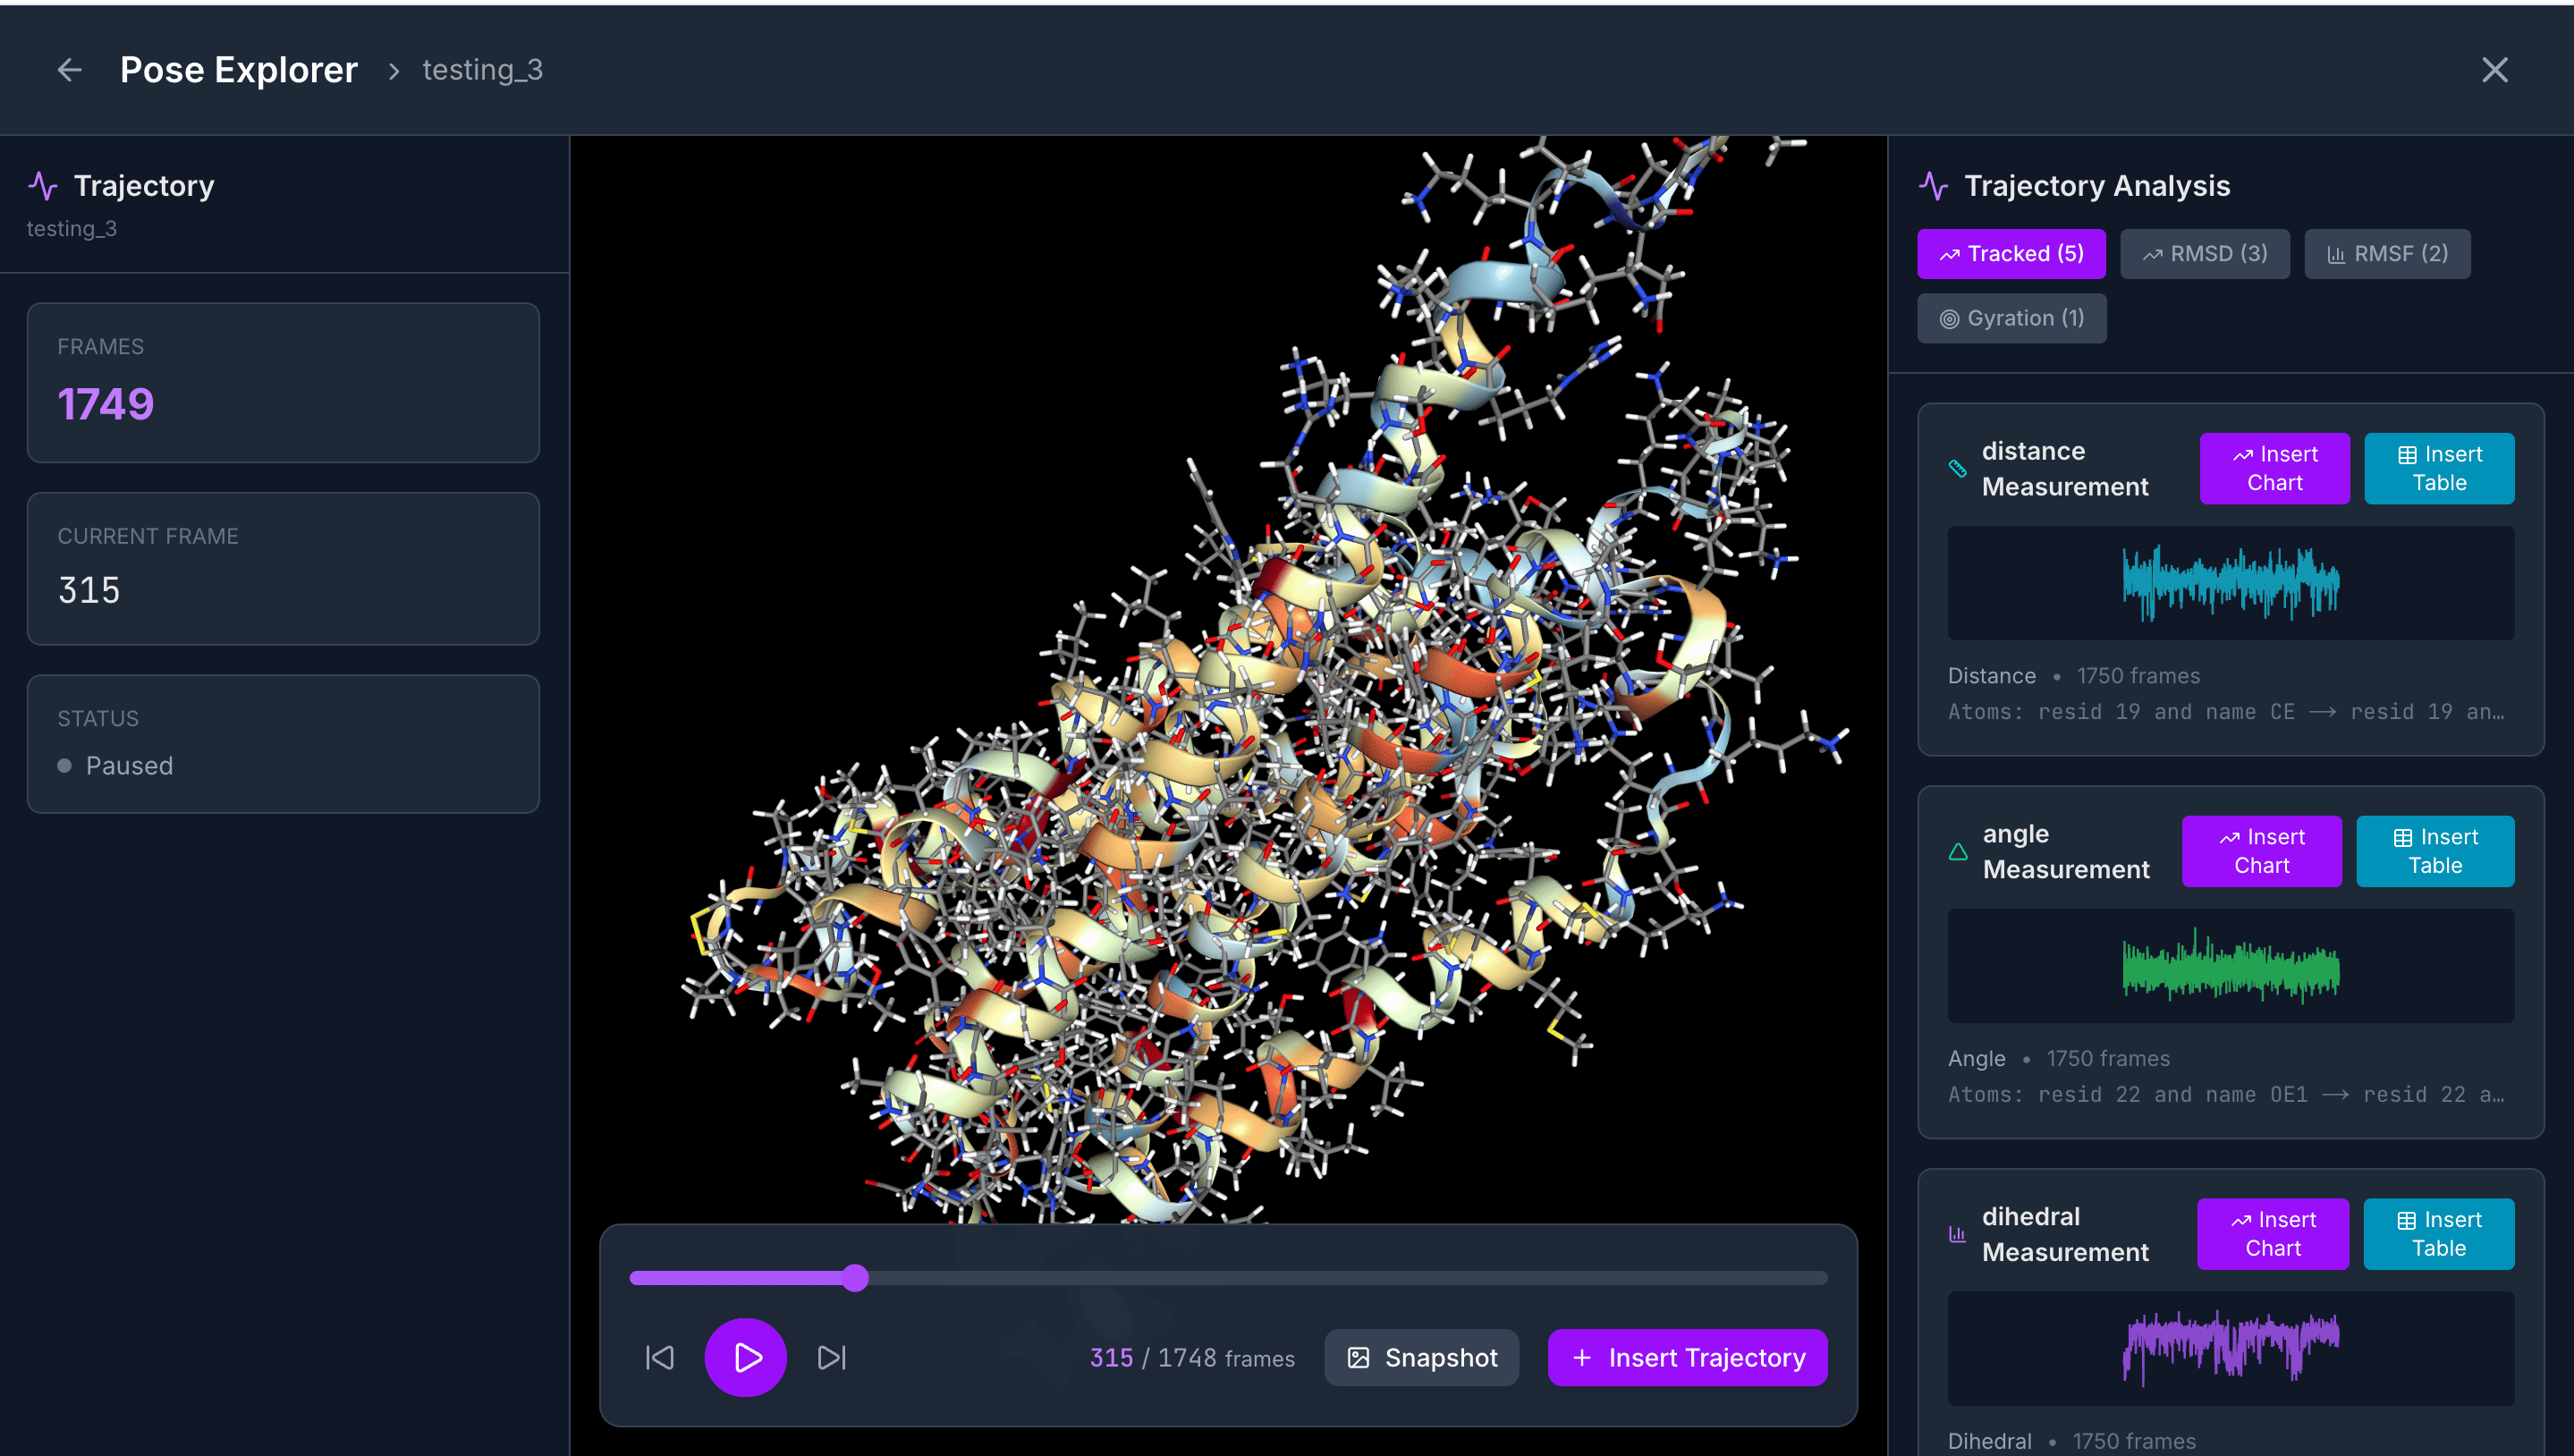Click the Trajectory waveform icon in left panel
The height and width of the screenshot is (1456, 2574).
point(42,184)
